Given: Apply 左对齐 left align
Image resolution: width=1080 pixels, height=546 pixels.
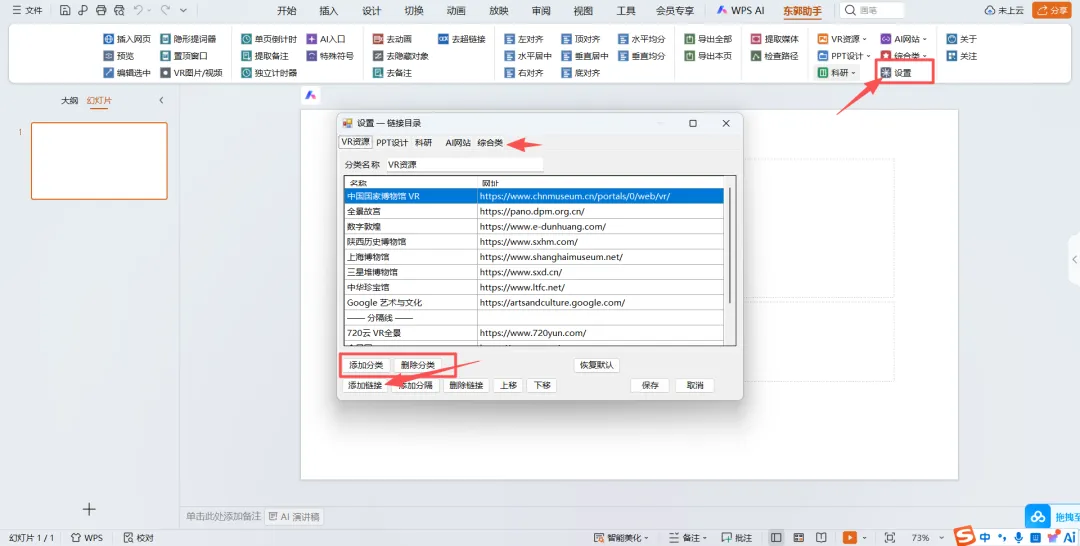Looking at the screenshot, I should click(524, 39).
